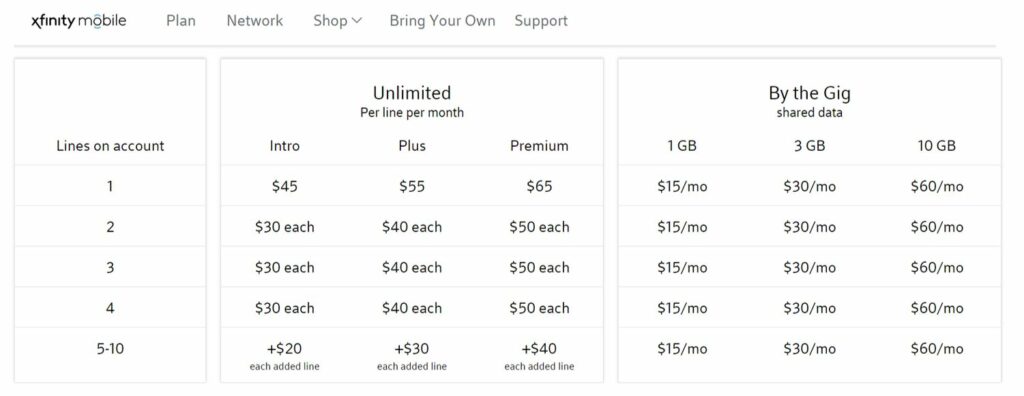Click the +$40 each added line cell
The image size is (1024, 396).
click(x=539, y=355)
